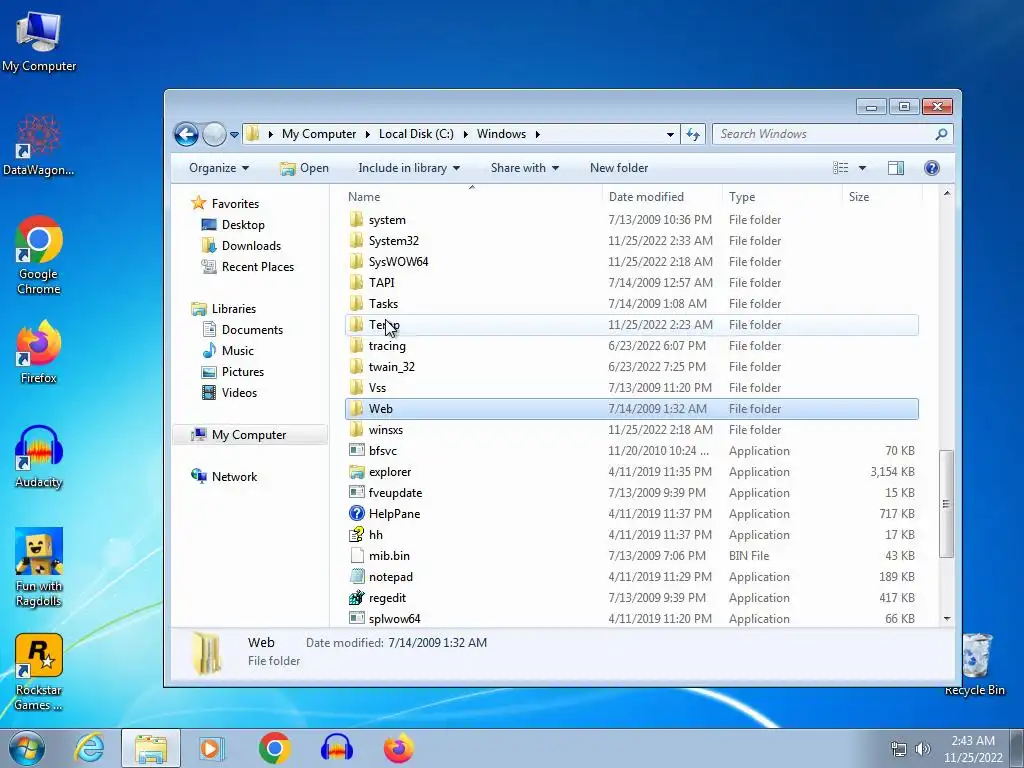
Task: Select the mib.bin file icon
Action: pyautogui.click(x=357, y=556)
